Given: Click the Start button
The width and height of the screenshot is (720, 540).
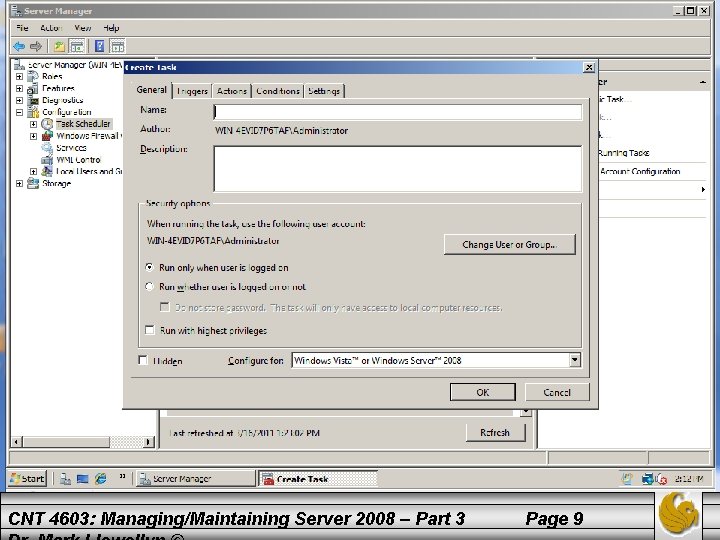Looking at the screenshot, I should (x=28, y=479).
